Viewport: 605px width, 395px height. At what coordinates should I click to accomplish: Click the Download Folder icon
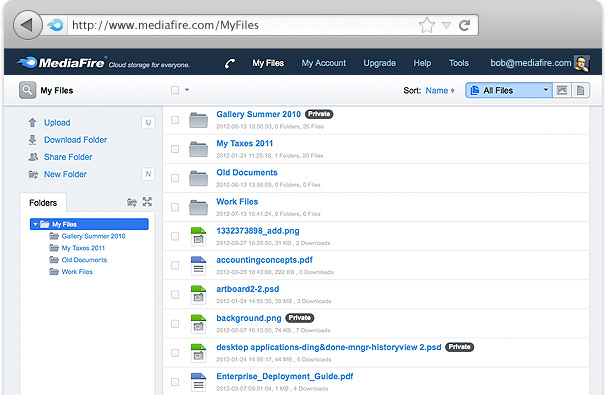tap(32, 140)
